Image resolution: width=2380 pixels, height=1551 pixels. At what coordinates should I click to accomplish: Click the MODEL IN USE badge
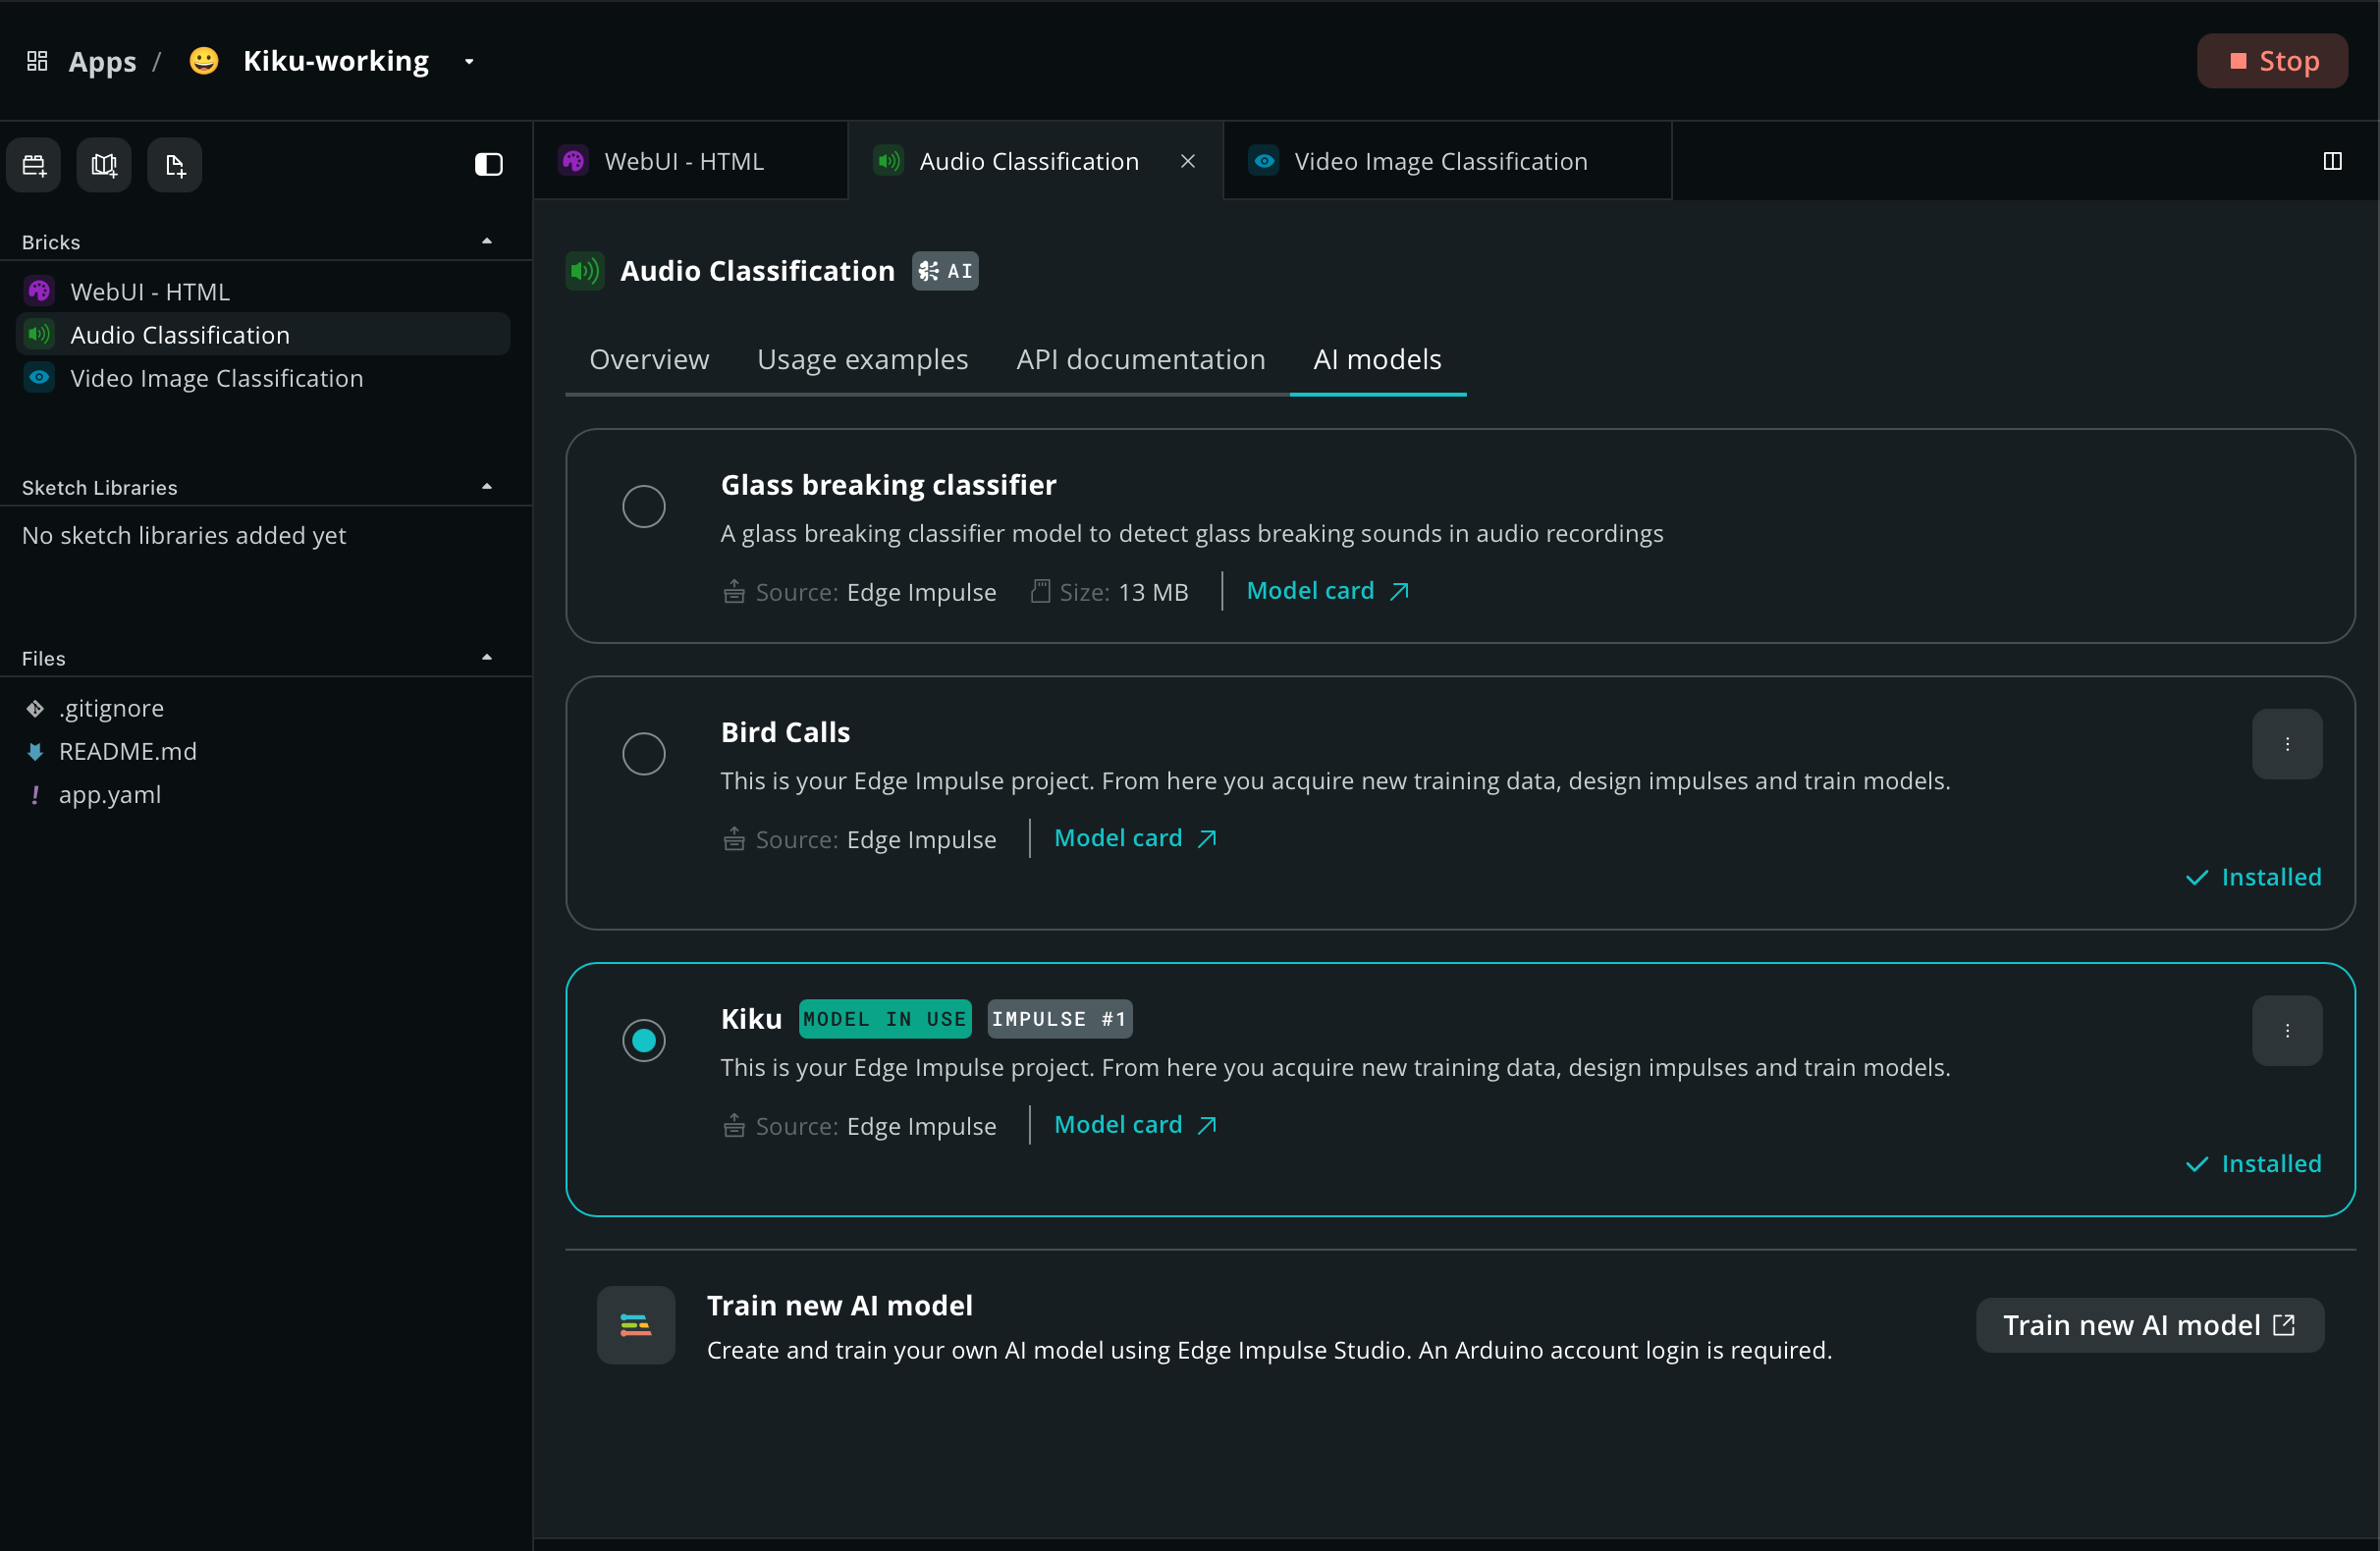pyautogui.click(x=884, y=1019)
